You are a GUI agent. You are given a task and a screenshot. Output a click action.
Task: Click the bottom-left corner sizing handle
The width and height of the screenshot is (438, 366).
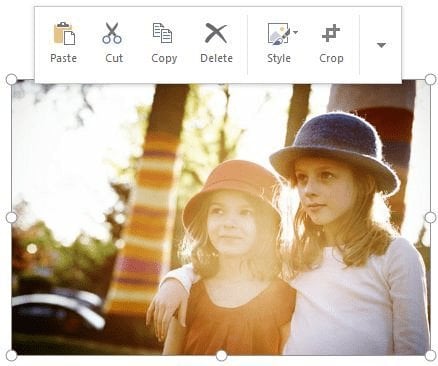pos(11,356)
